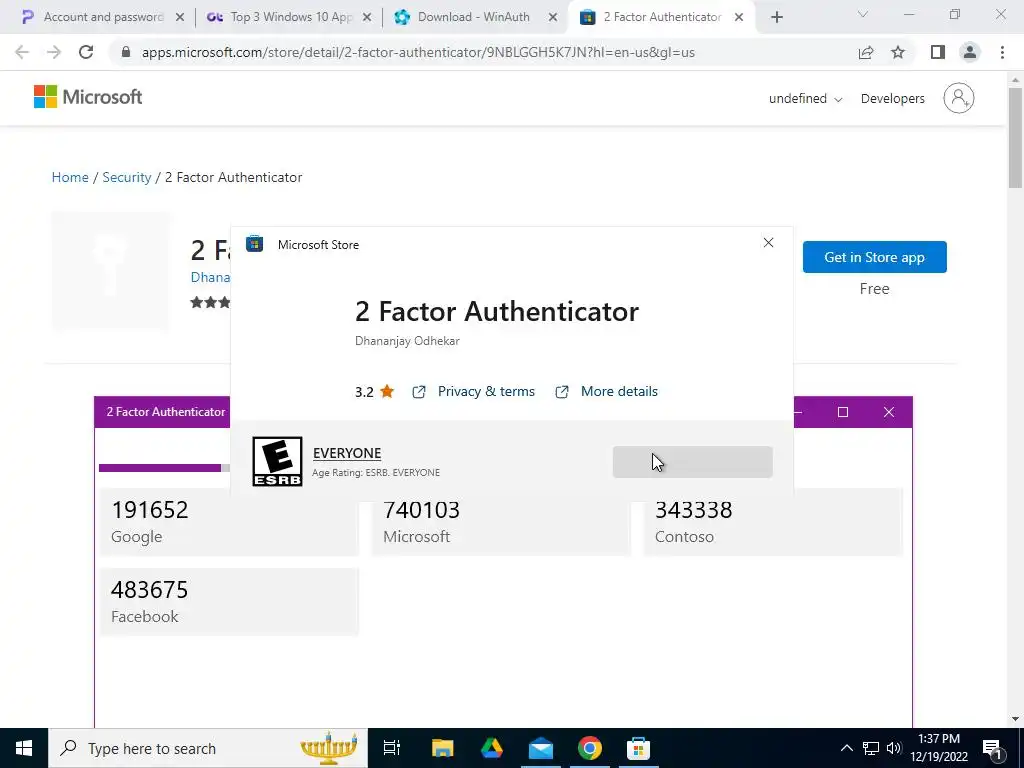Open Microsoft Store from taskbar

(x=638, y=748)
